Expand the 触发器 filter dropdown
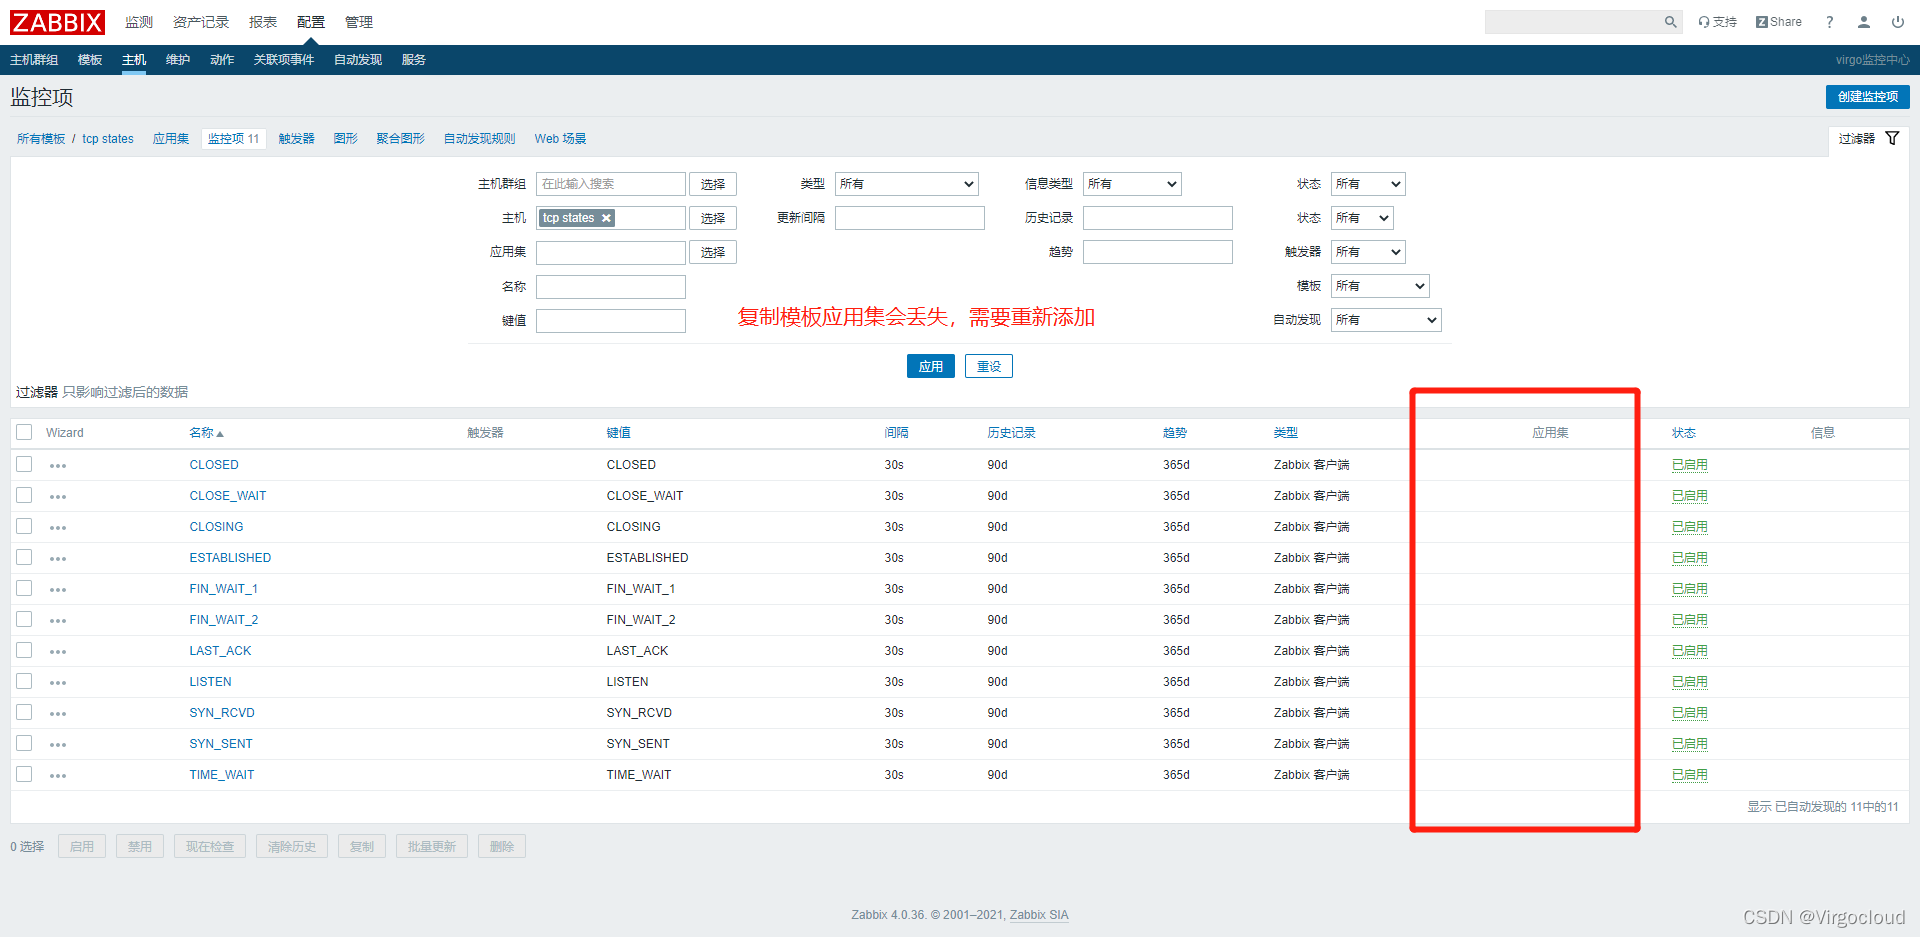This screenshot has height=937, width=1920. [x=1368, y=252]
